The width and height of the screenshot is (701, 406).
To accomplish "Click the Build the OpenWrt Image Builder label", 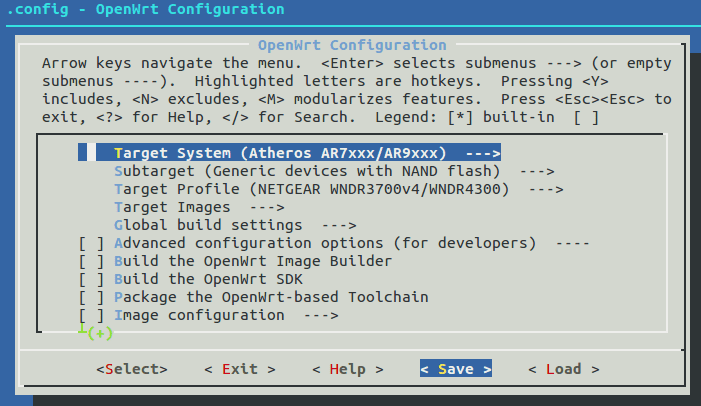I will click(253, 261).
